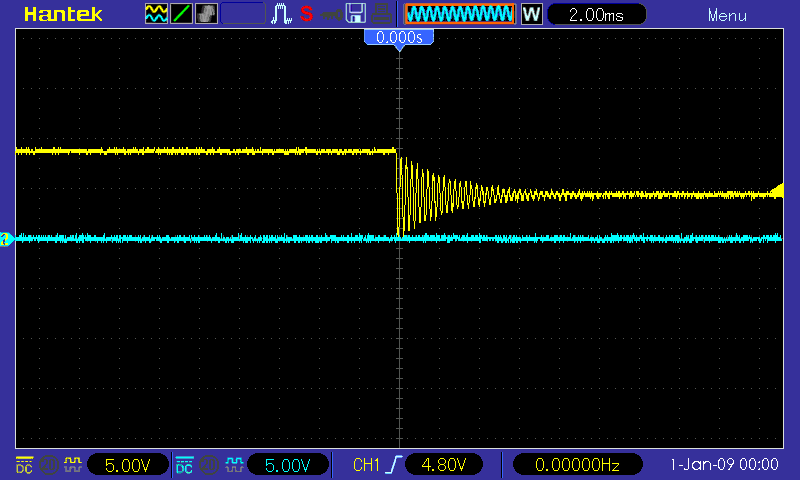Viewport: 800px width, 480px height.
Task: Click the W window timebase icon
Action: point(531,14)
